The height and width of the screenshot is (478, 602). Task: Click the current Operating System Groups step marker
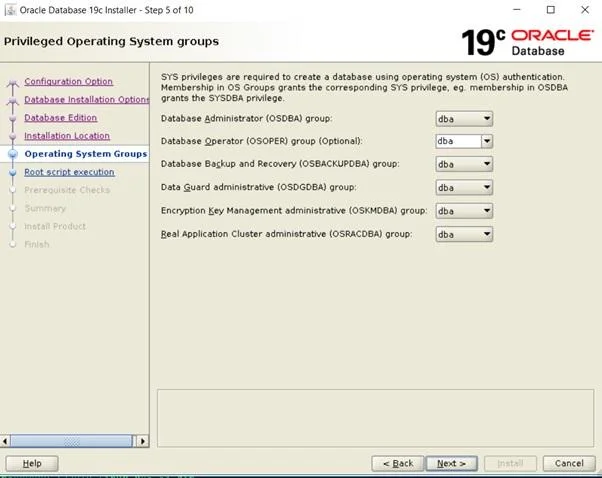[12, 154]
